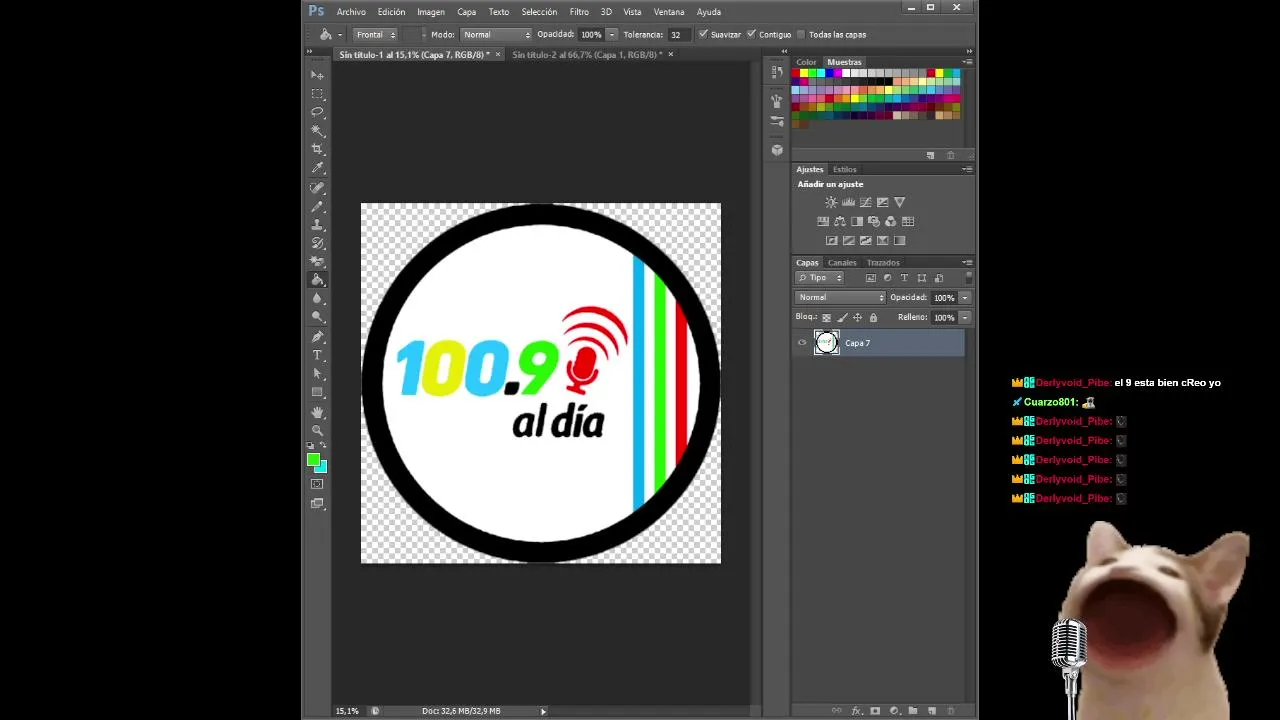Add a Vibrance adjustment
The width and height of the screenshot is (1280, 720).
899,202
